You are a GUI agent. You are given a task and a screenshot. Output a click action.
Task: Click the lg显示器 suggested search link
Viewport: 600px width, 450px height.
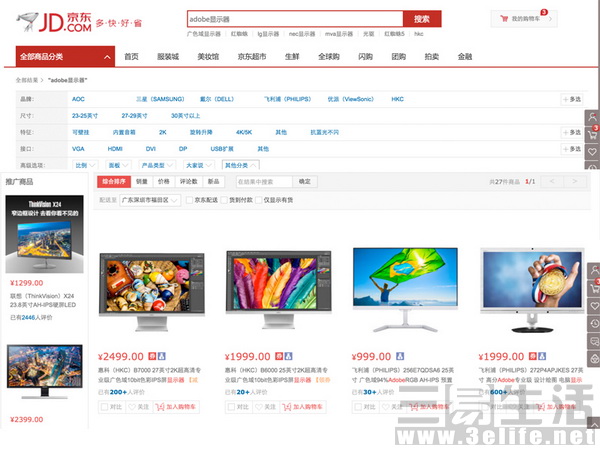coord(268,34)
